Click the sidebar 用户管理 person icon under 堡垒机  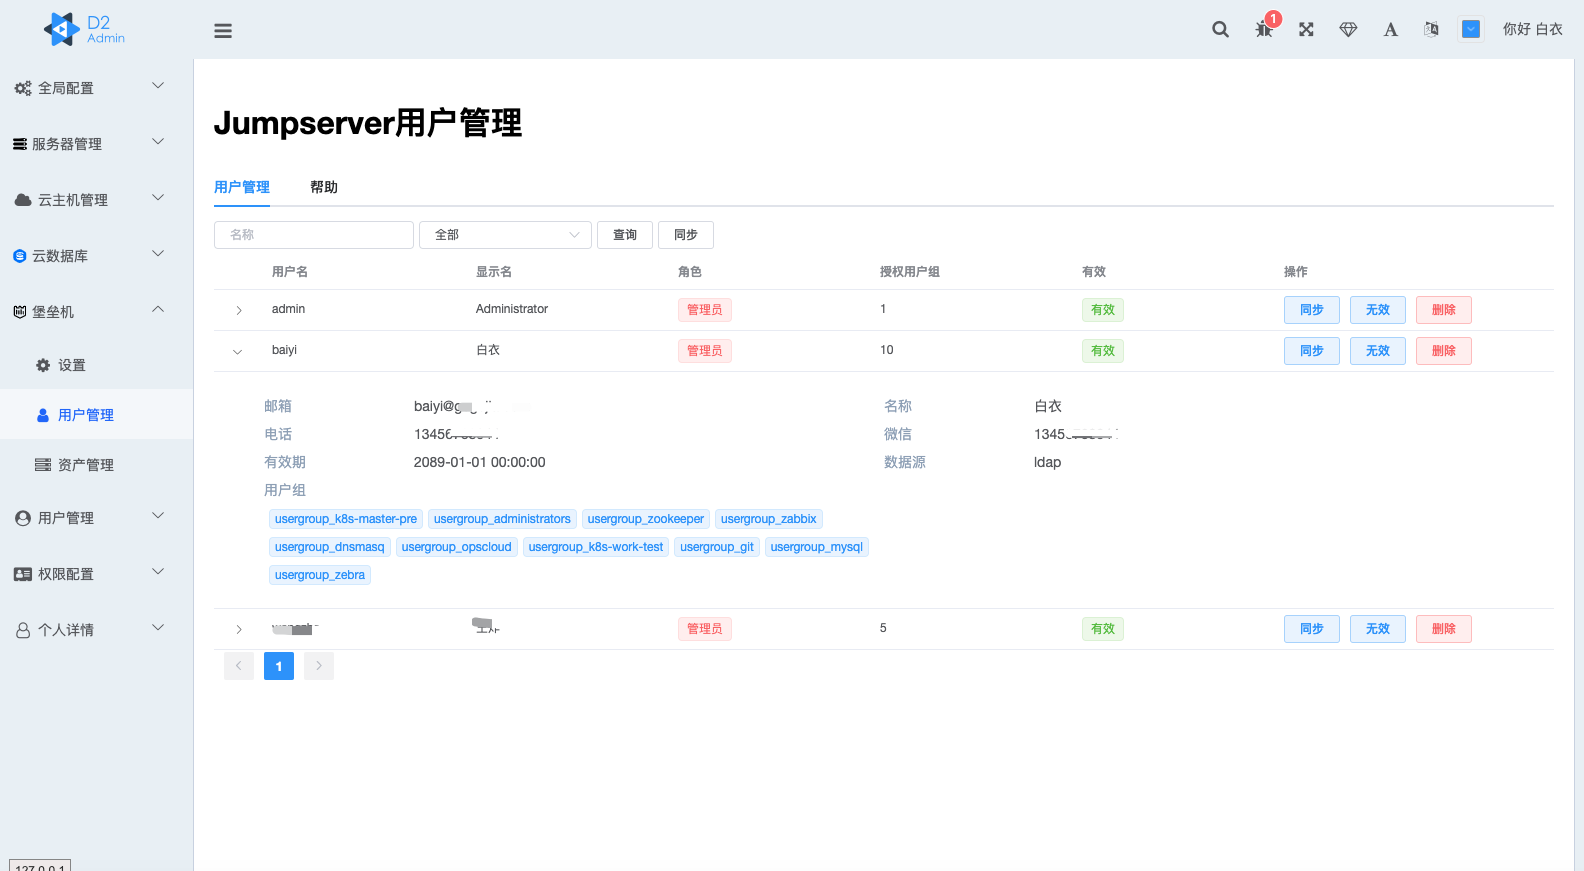click(43, 415)
